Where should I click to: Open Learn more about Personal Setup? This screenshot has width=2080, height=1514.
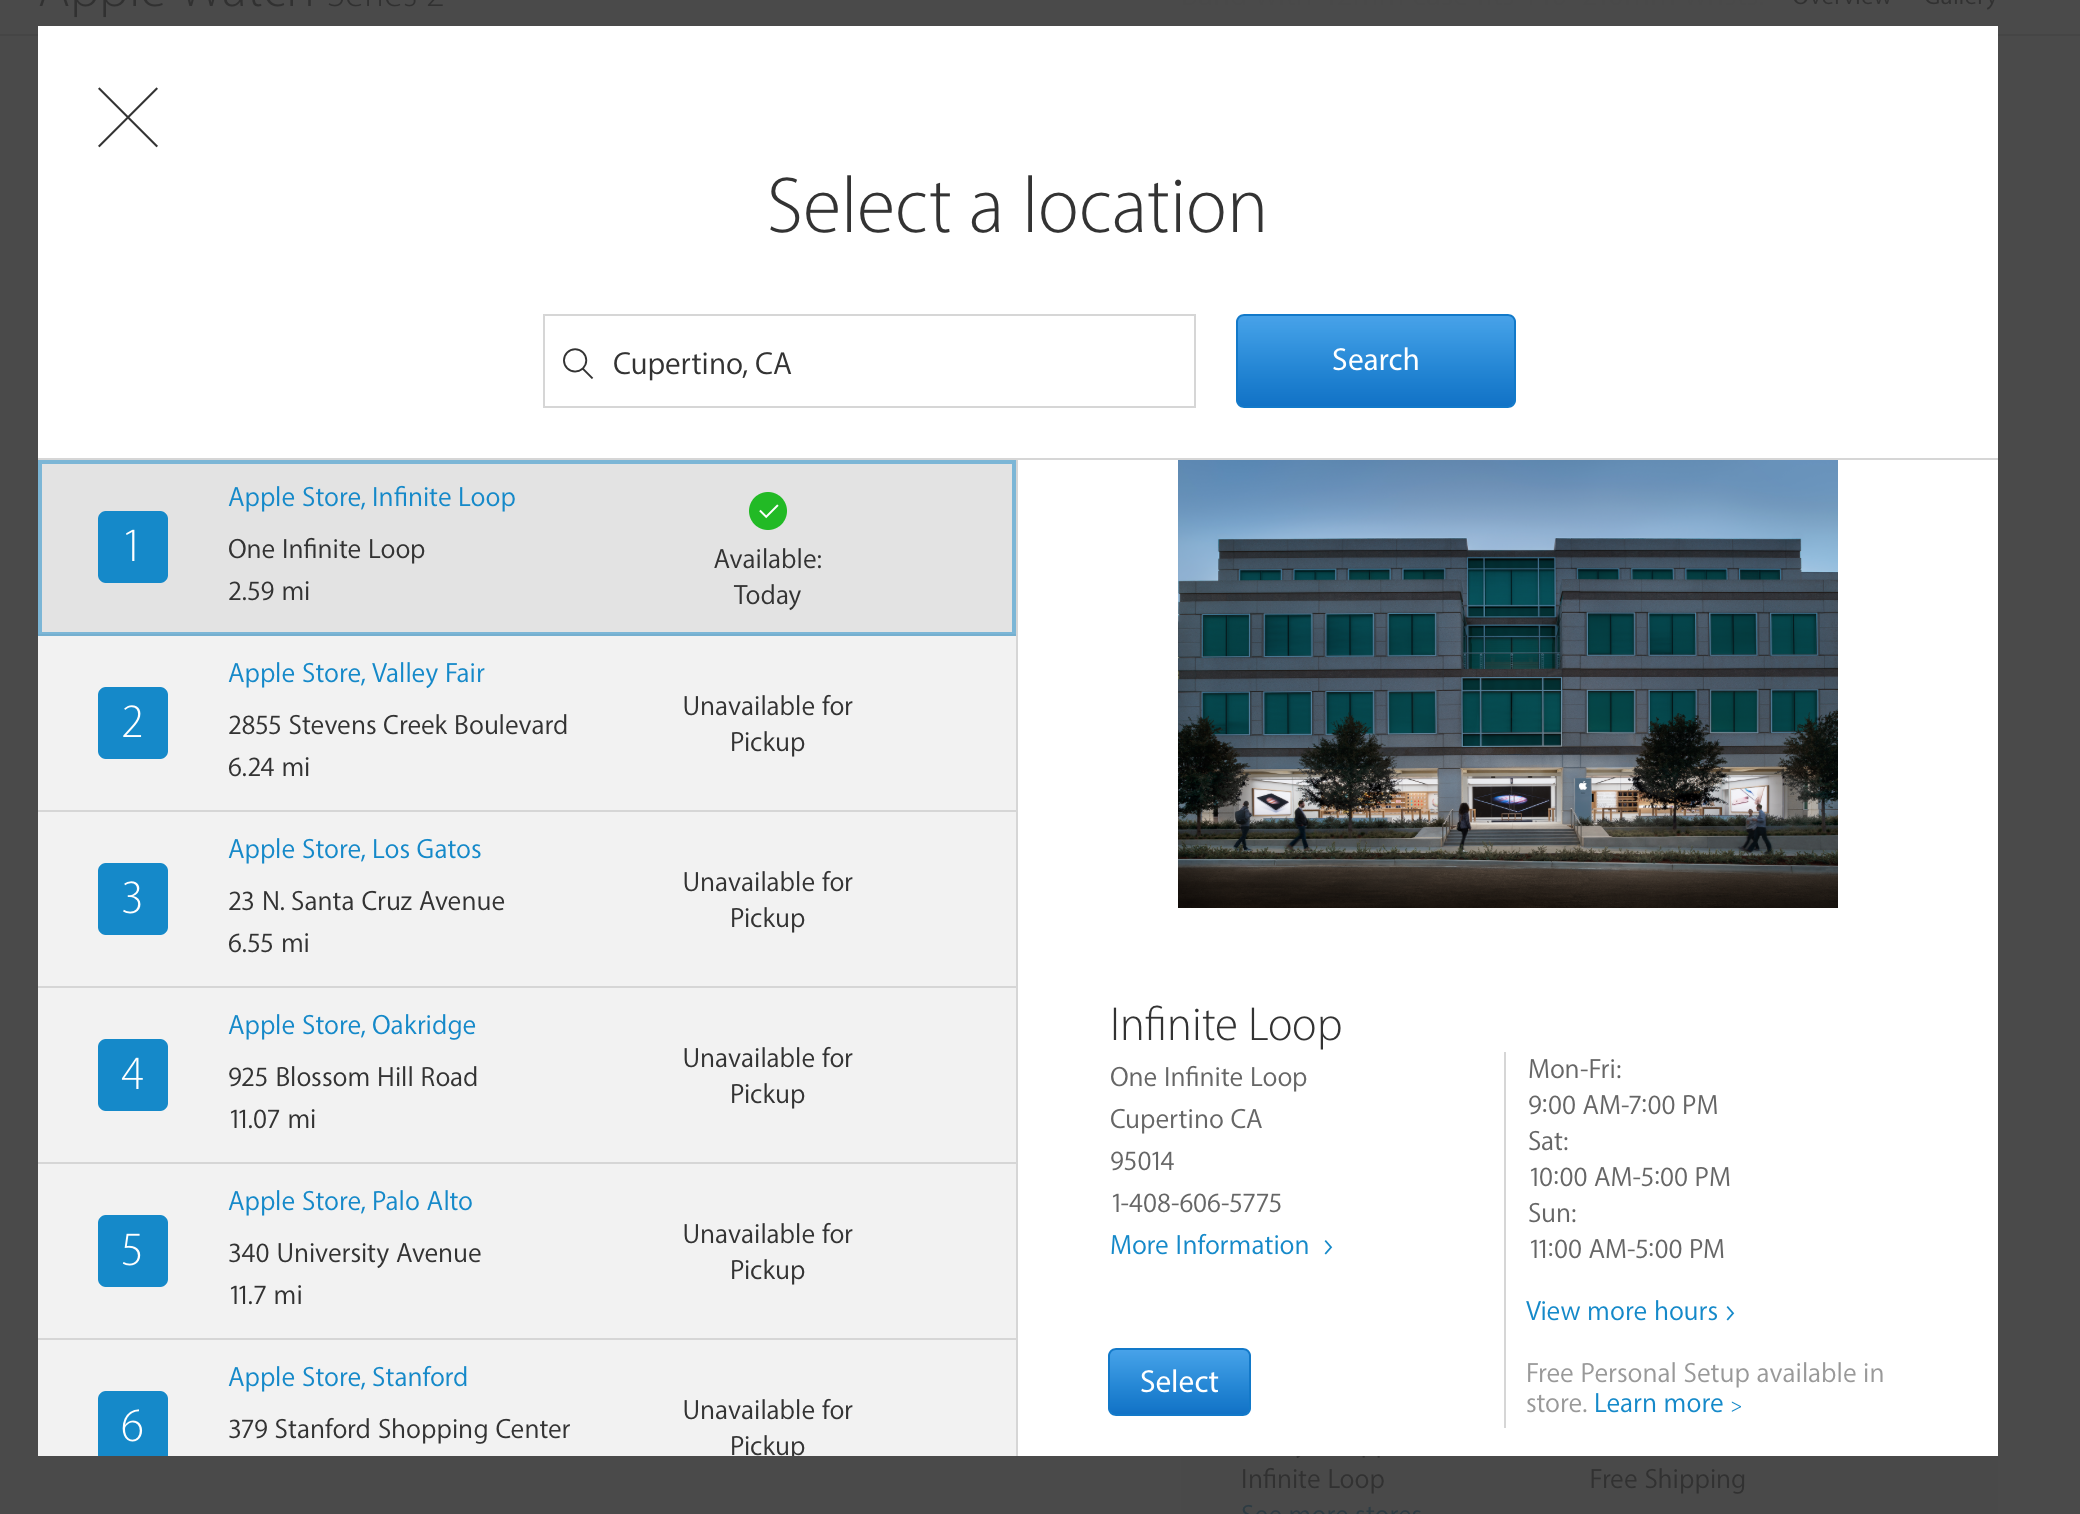(1668, 1404)
